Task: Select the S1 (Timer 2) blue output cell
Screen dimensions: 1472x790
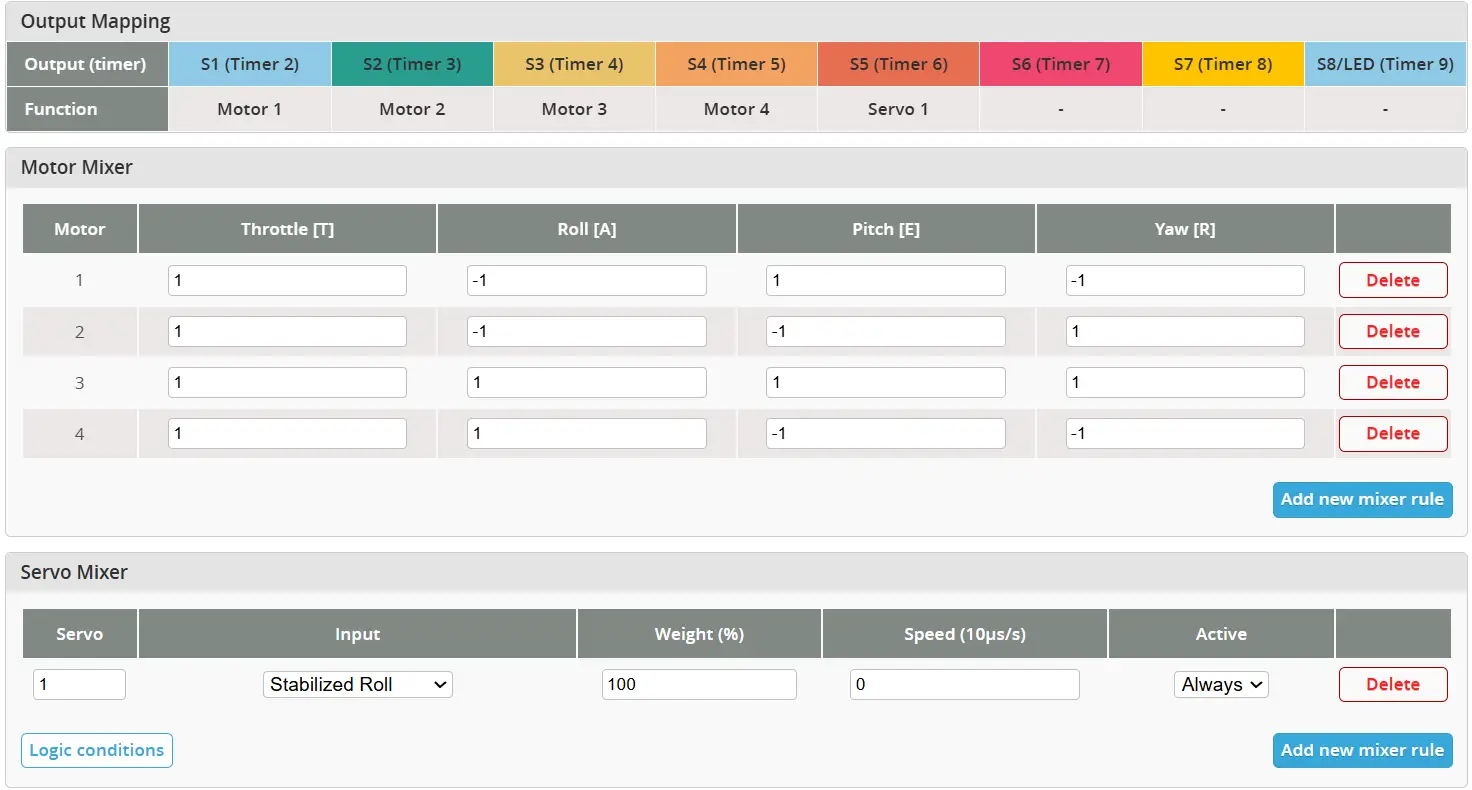Action: click(x=250, y=64)
